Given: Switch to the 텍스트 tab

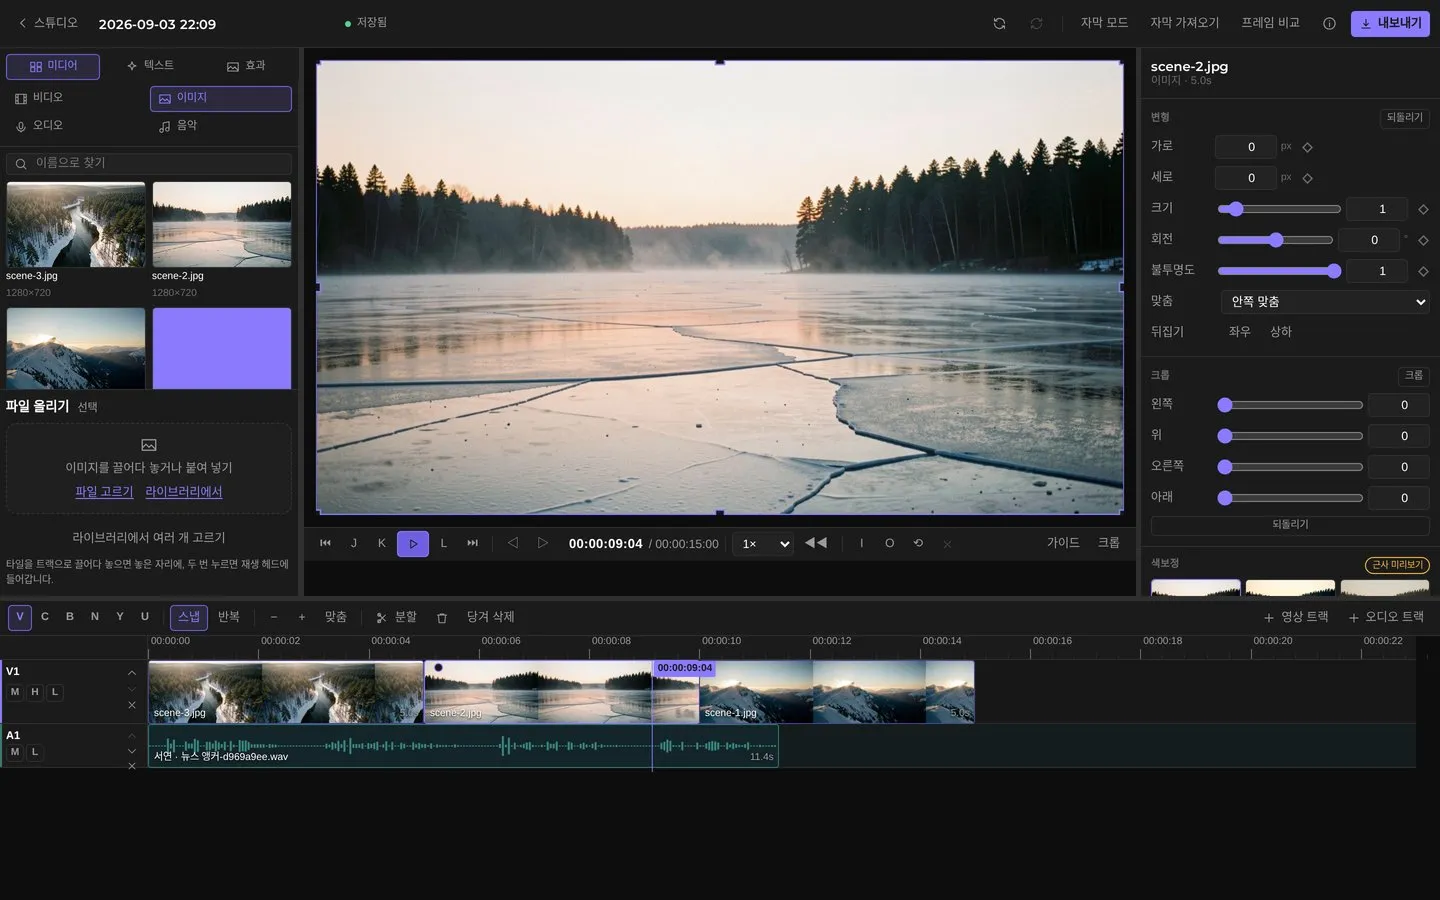Looking at the screenshot, I should (150, 66).
